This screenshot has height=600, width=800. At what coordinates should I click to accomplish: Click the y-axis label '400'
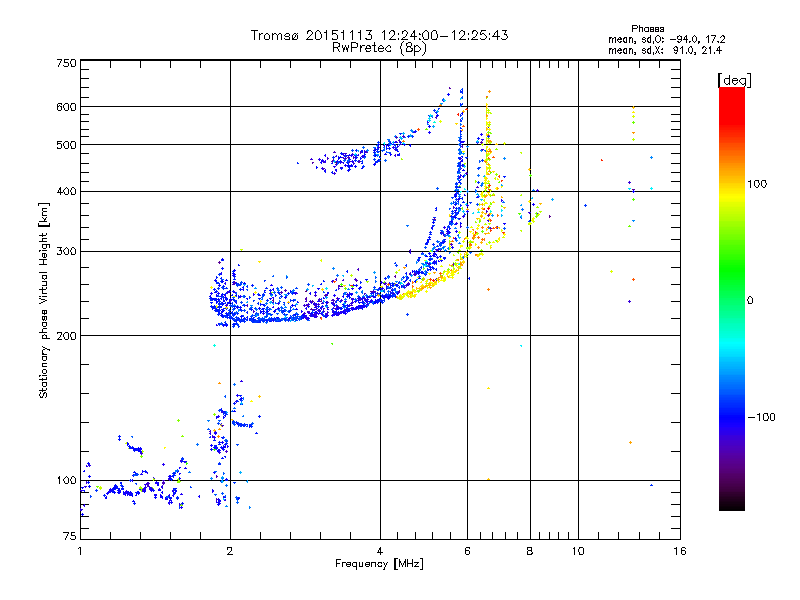click(x=67, y=192)
